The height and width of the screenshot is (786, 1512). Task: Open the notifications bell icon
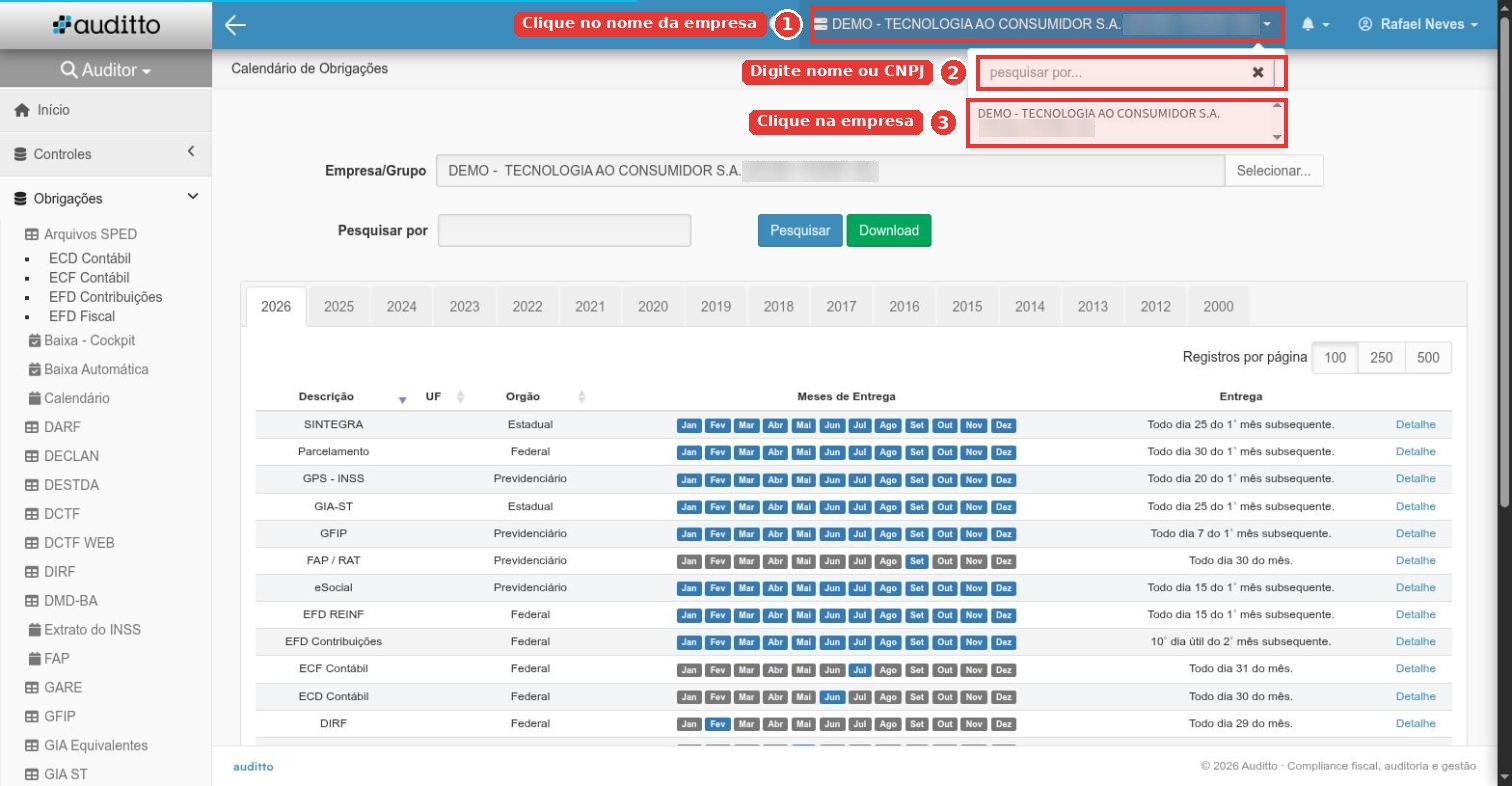pos(1308,25)
